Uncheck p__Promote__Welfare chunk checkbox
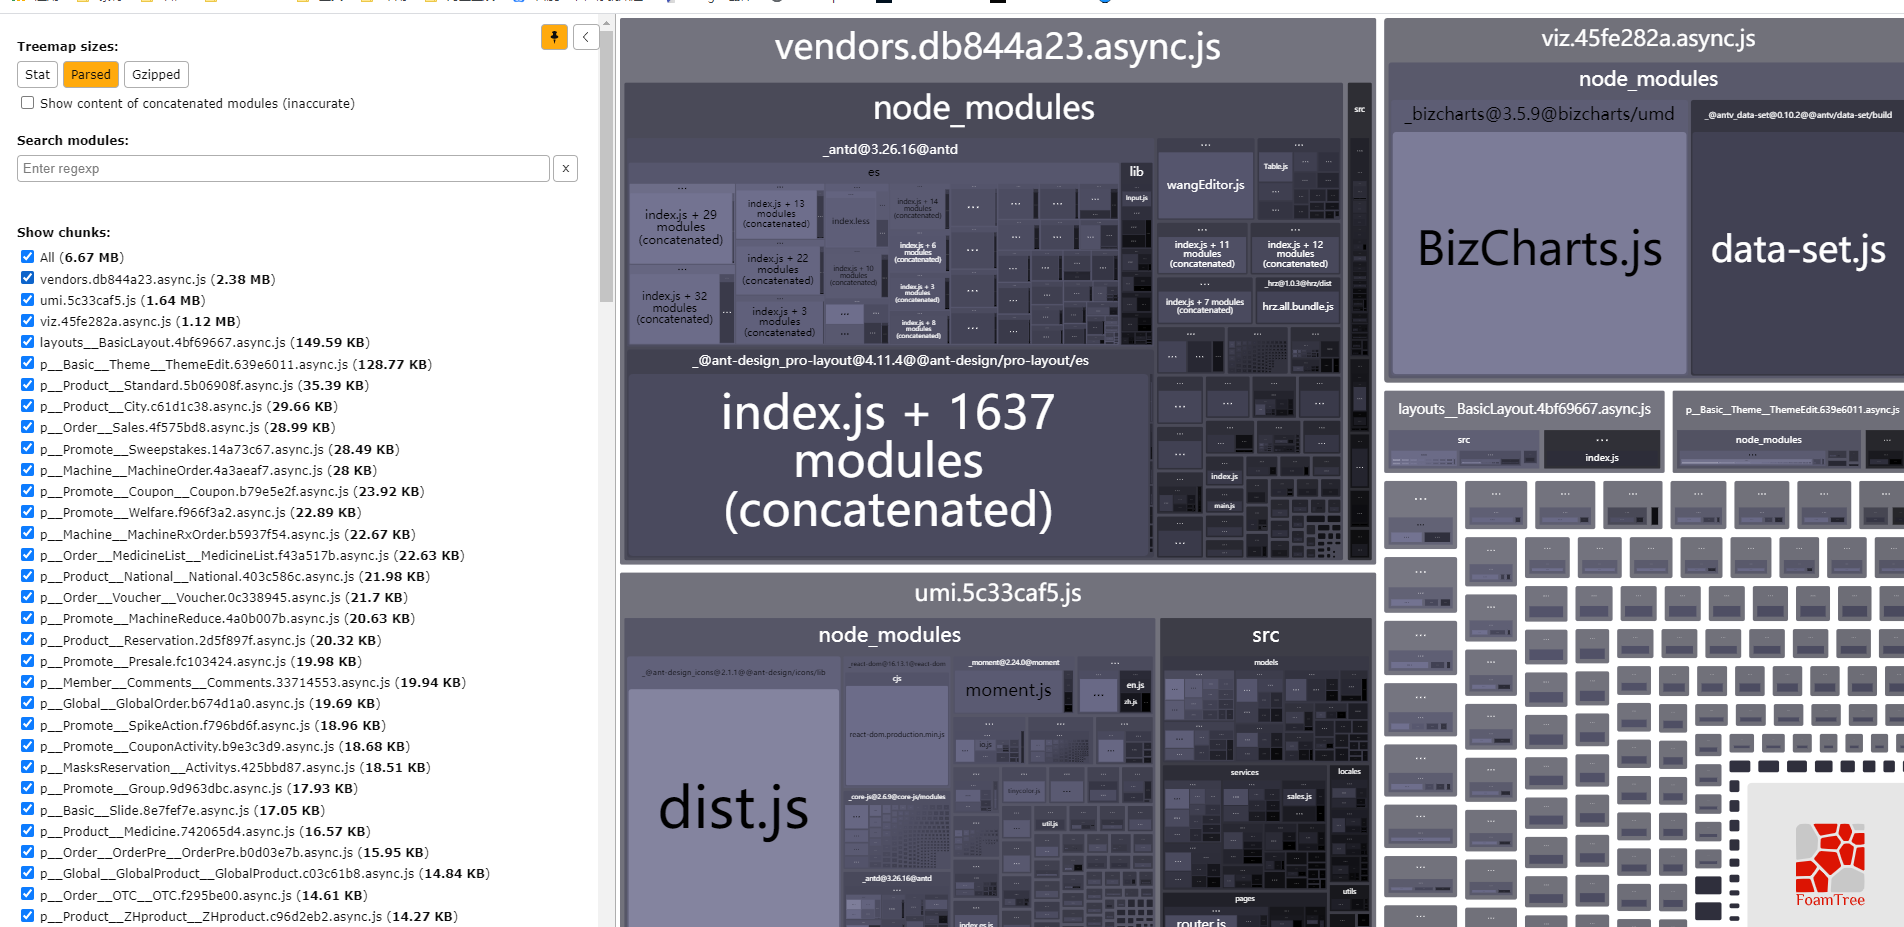The width and height of the screenshot is (1904, 927). [x=28, y=512]
